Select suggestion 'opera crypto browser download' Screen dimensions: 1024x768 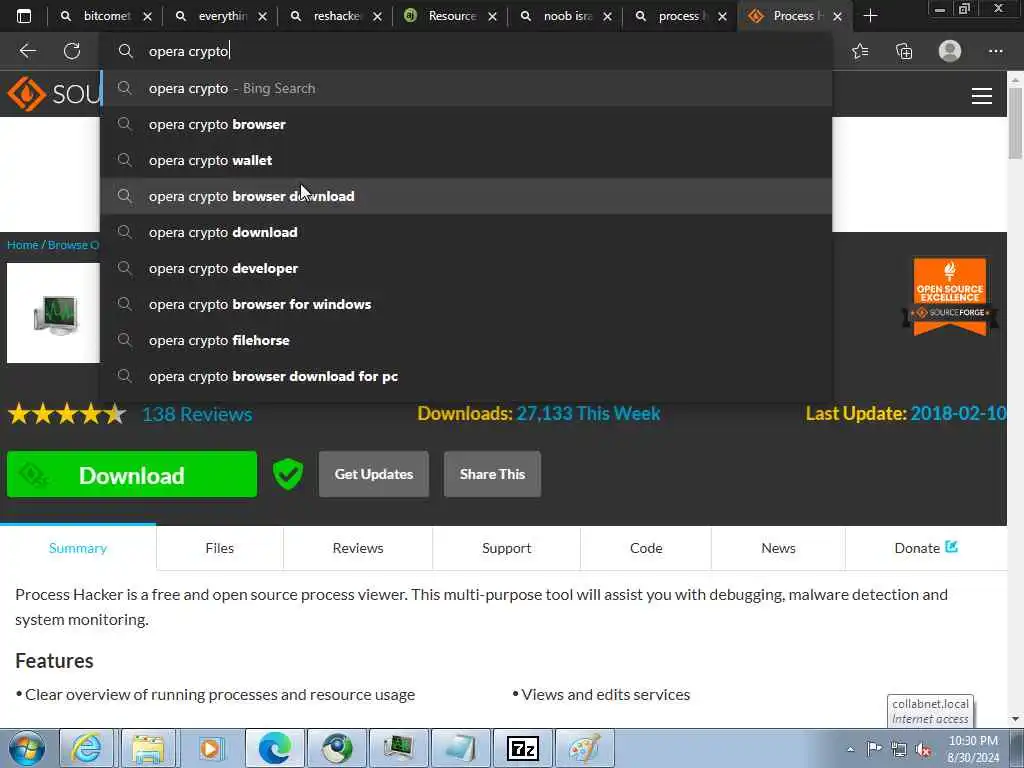tap(466, 196)
